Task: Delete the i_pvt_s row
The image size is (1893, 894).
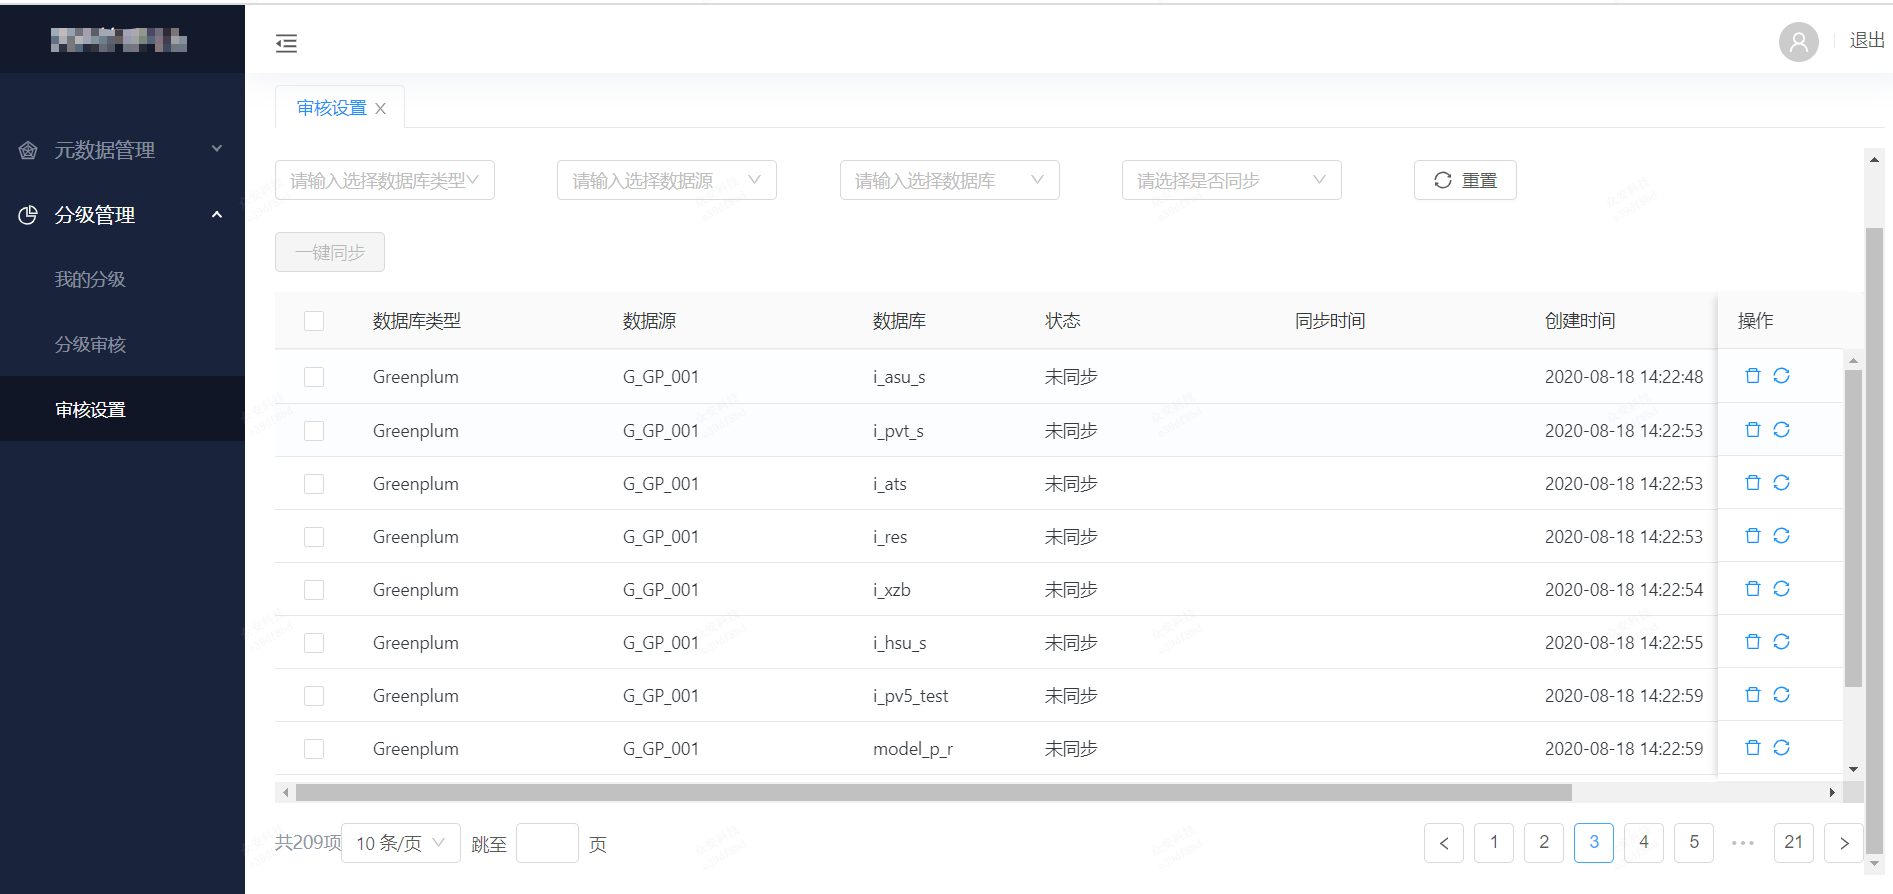Action: click(1752, 430)
